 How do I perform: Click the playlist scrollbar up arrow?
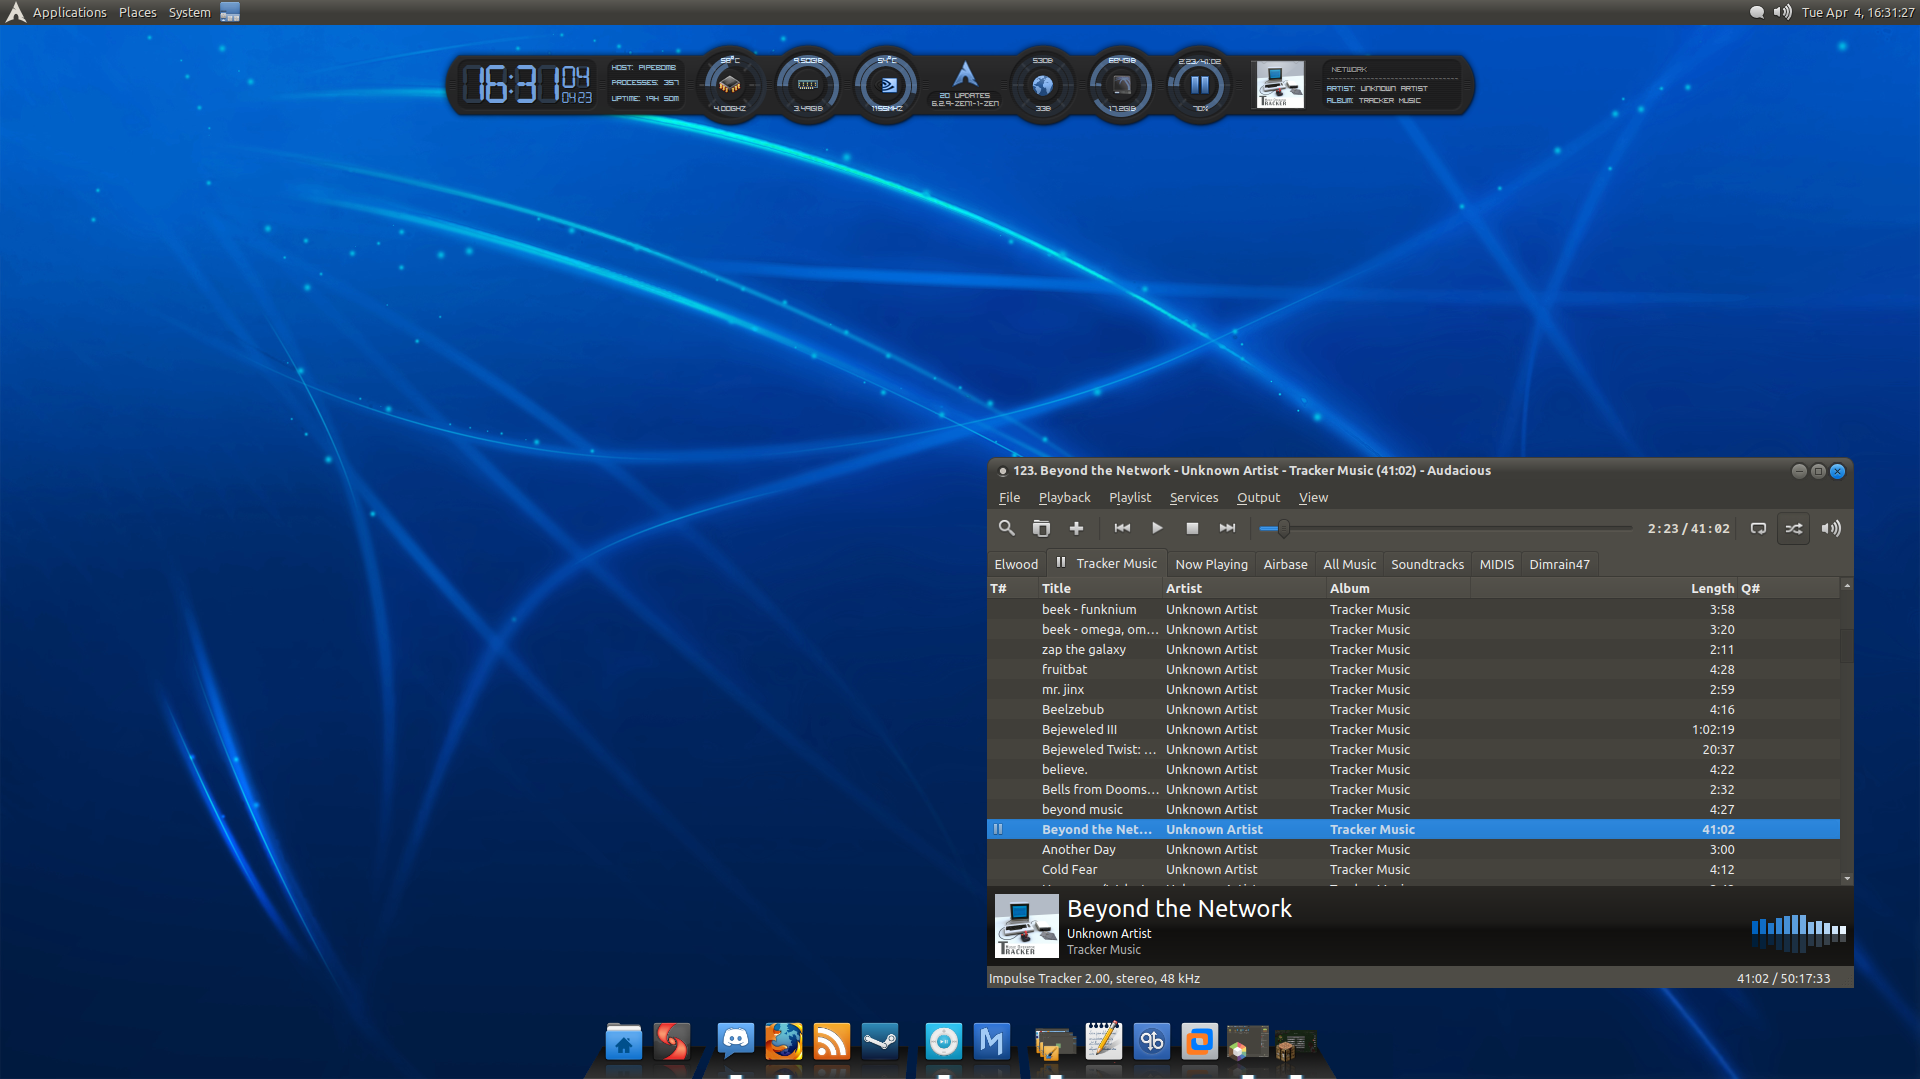coord(1846,585)
